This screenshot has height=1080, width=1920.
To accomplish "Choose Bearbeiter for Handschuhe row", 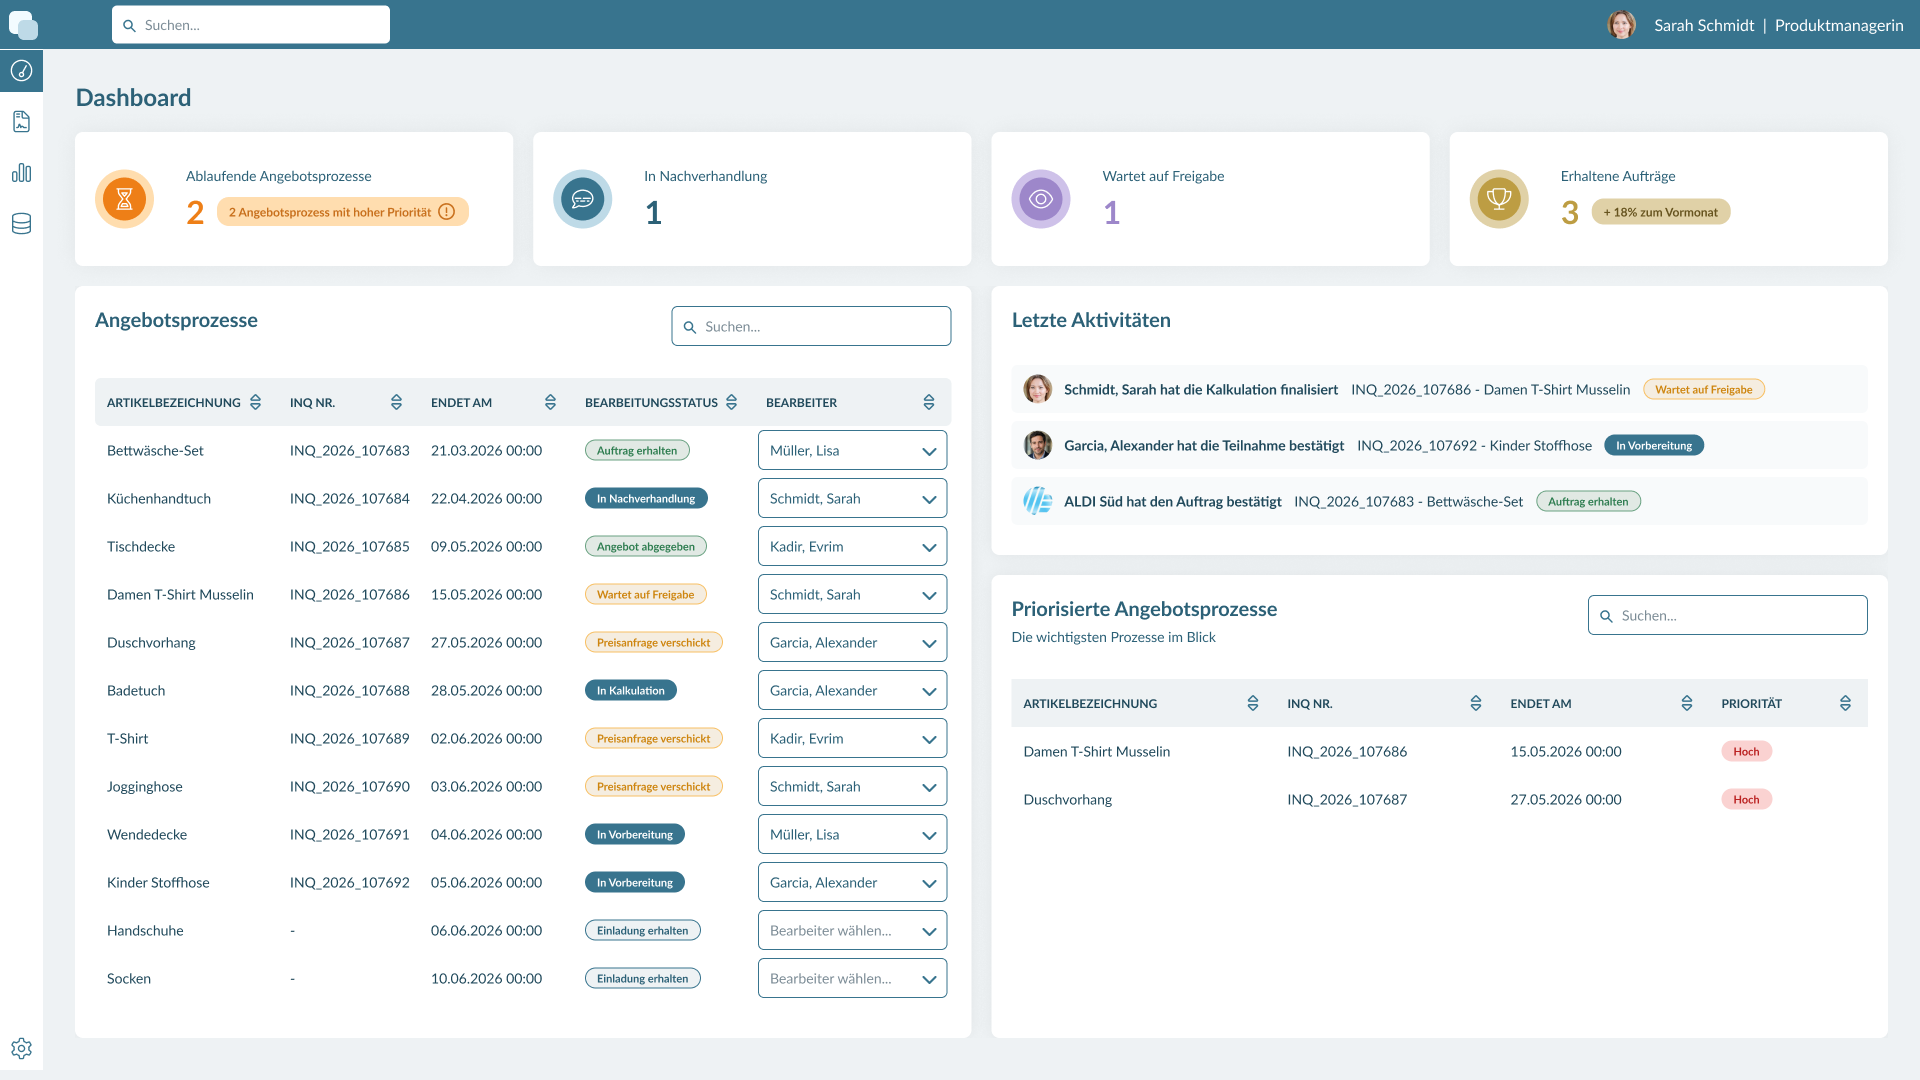I will pos(852,930).
